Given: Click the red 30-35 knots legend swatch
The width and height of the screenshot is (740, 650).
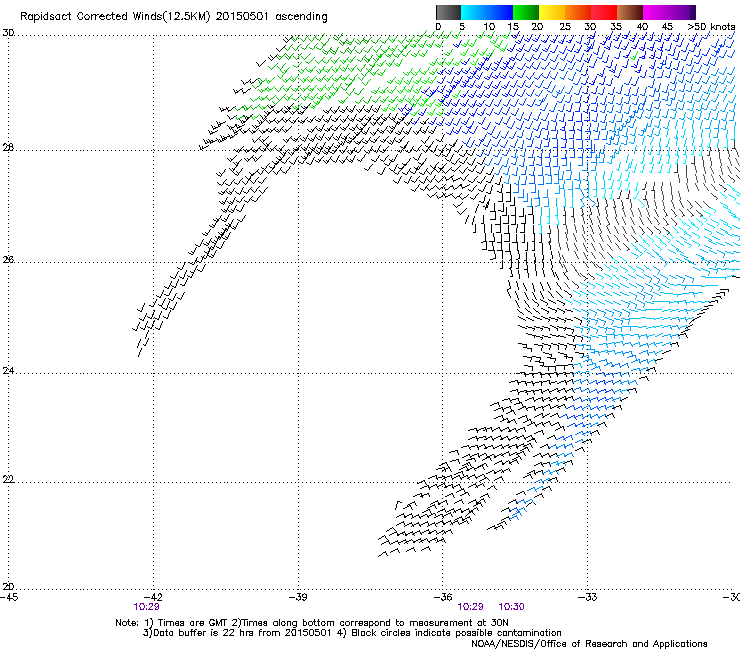Looking at the screenshot, I should [x=604, y=12].
